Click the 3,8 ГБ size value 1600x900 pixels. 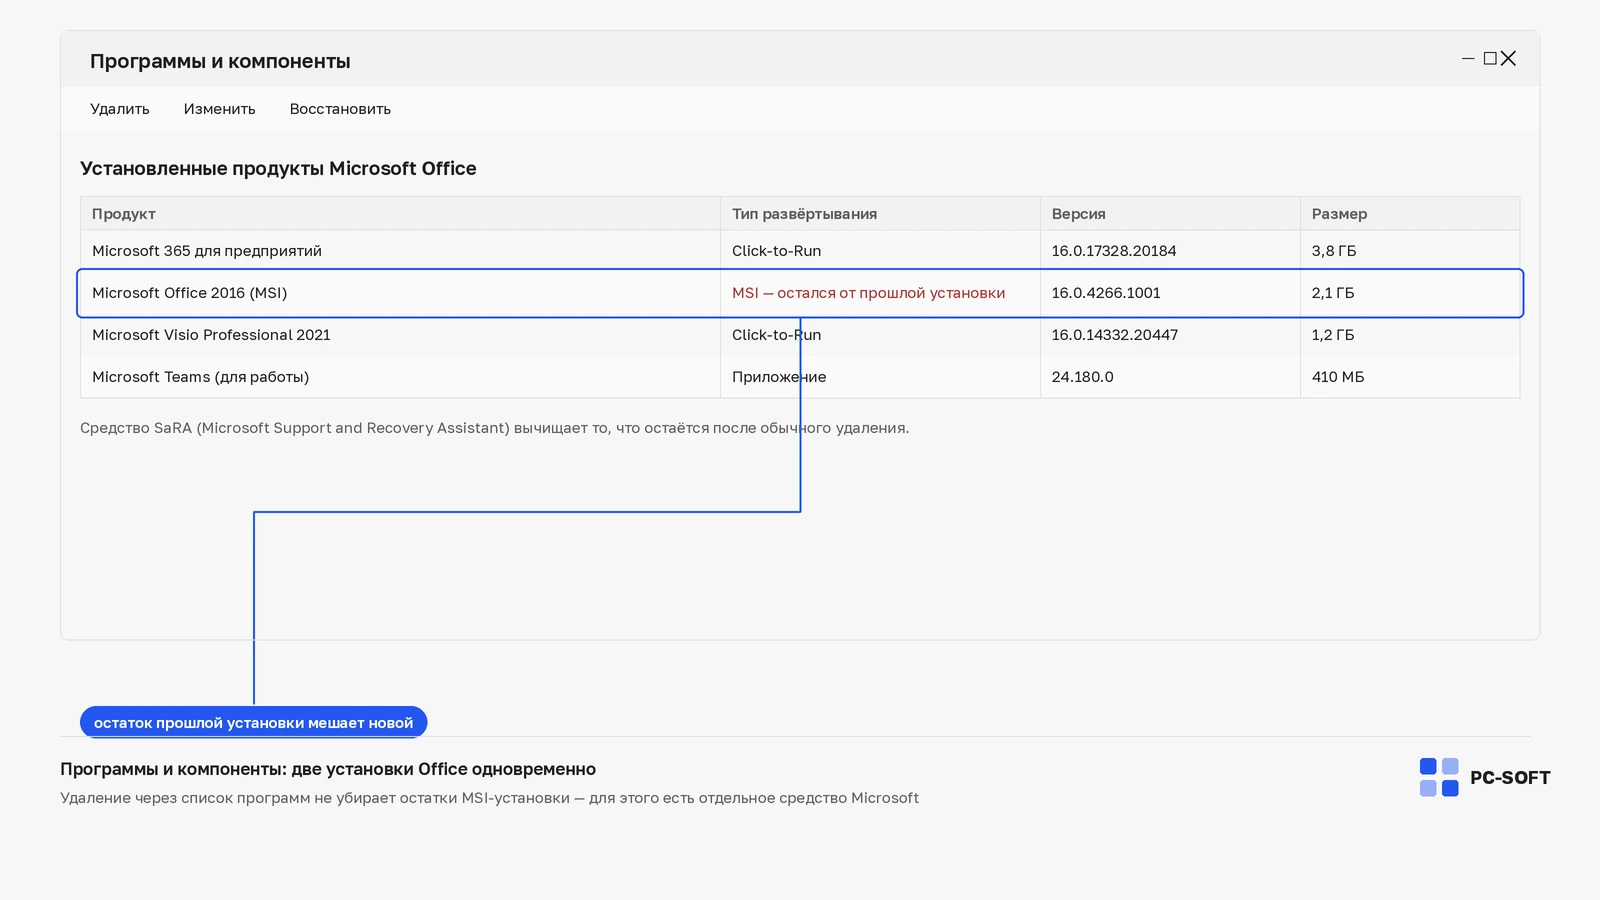pos(1334,251)
